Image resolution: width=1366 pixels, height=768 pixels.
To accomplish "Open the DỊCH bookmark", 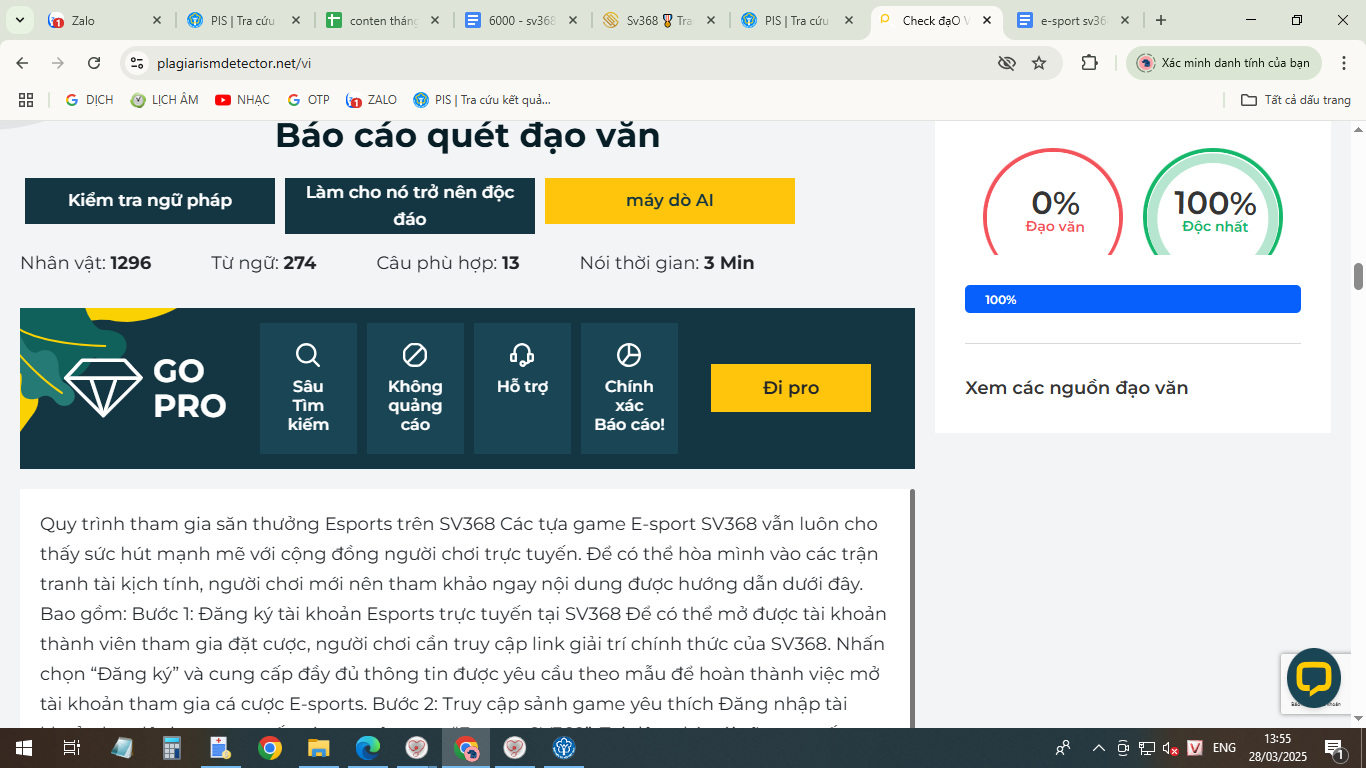I will click(x=89, y=100).
